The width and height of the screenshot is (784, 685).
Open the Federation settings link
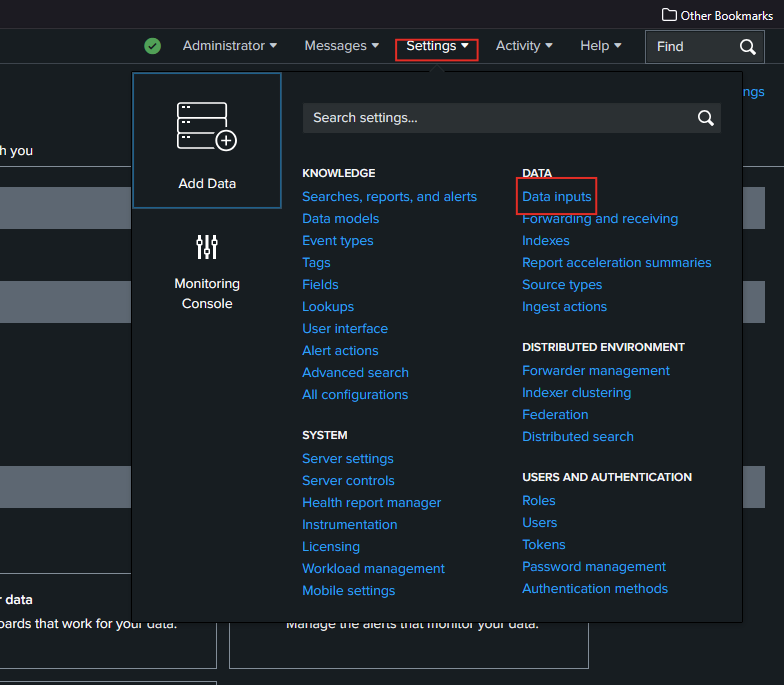coord(555,414)
